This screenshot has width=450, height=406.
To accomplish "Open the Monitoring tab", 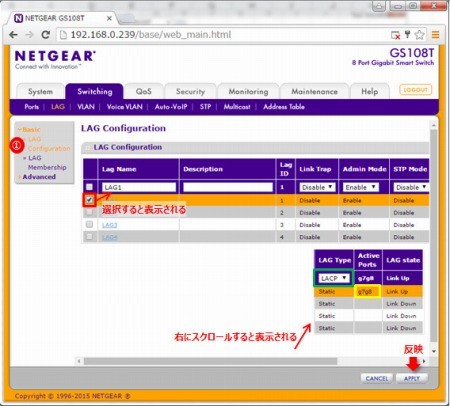I will point(248,92).
